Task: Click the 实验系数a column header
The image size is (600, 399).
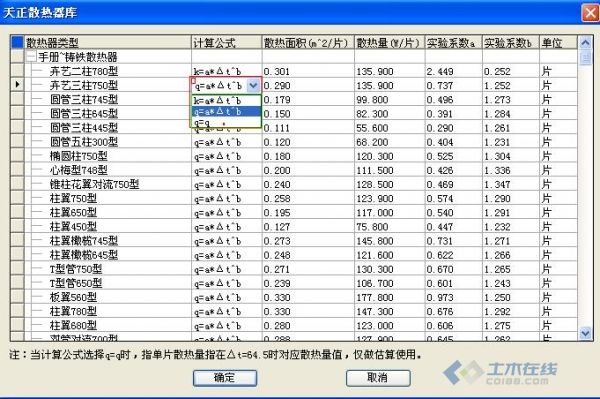Action: [x=454, y=42]
